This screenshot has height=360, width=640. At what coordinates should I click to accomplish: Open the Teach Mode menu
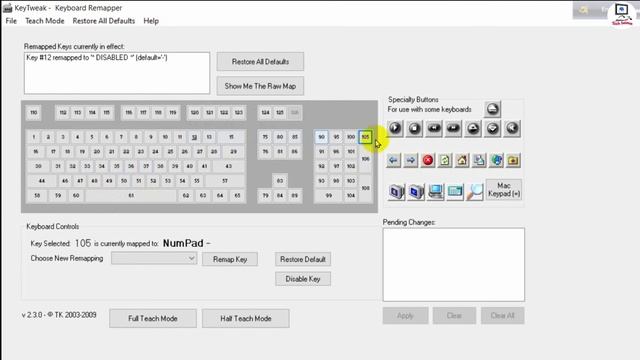point(44,21)
